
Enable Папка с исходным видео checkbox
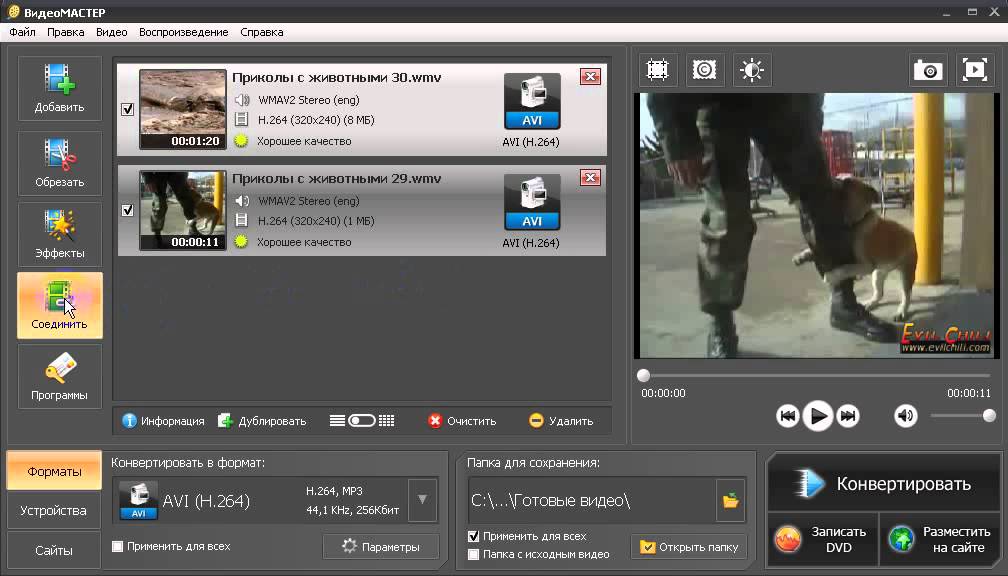(474, 554)
